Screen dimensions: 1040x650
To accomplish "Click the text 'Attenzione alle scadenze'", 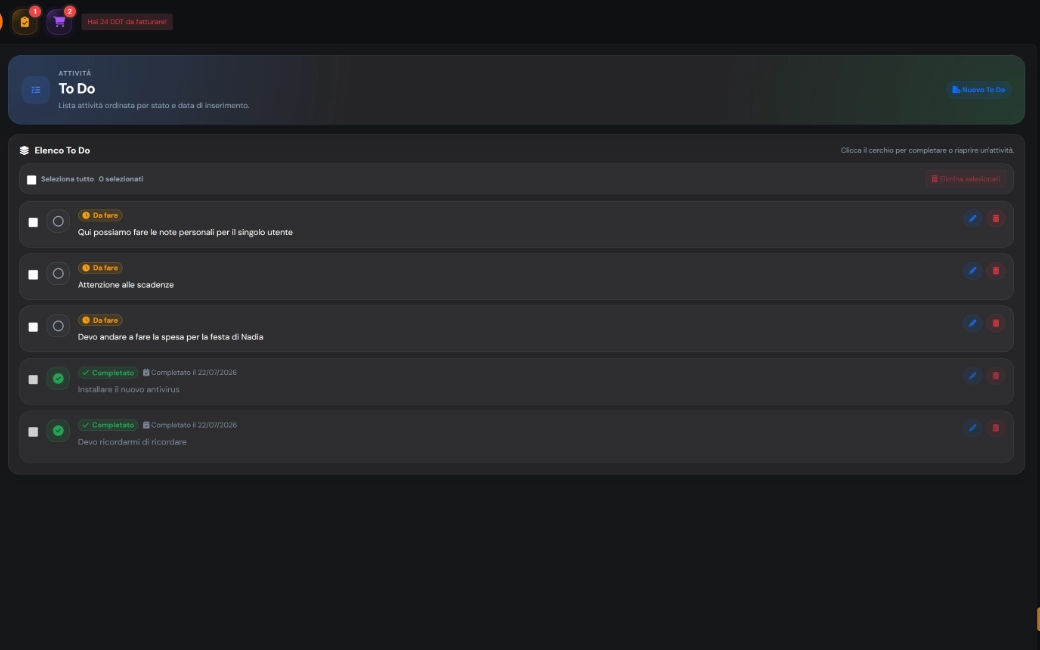I will [126, 285].
